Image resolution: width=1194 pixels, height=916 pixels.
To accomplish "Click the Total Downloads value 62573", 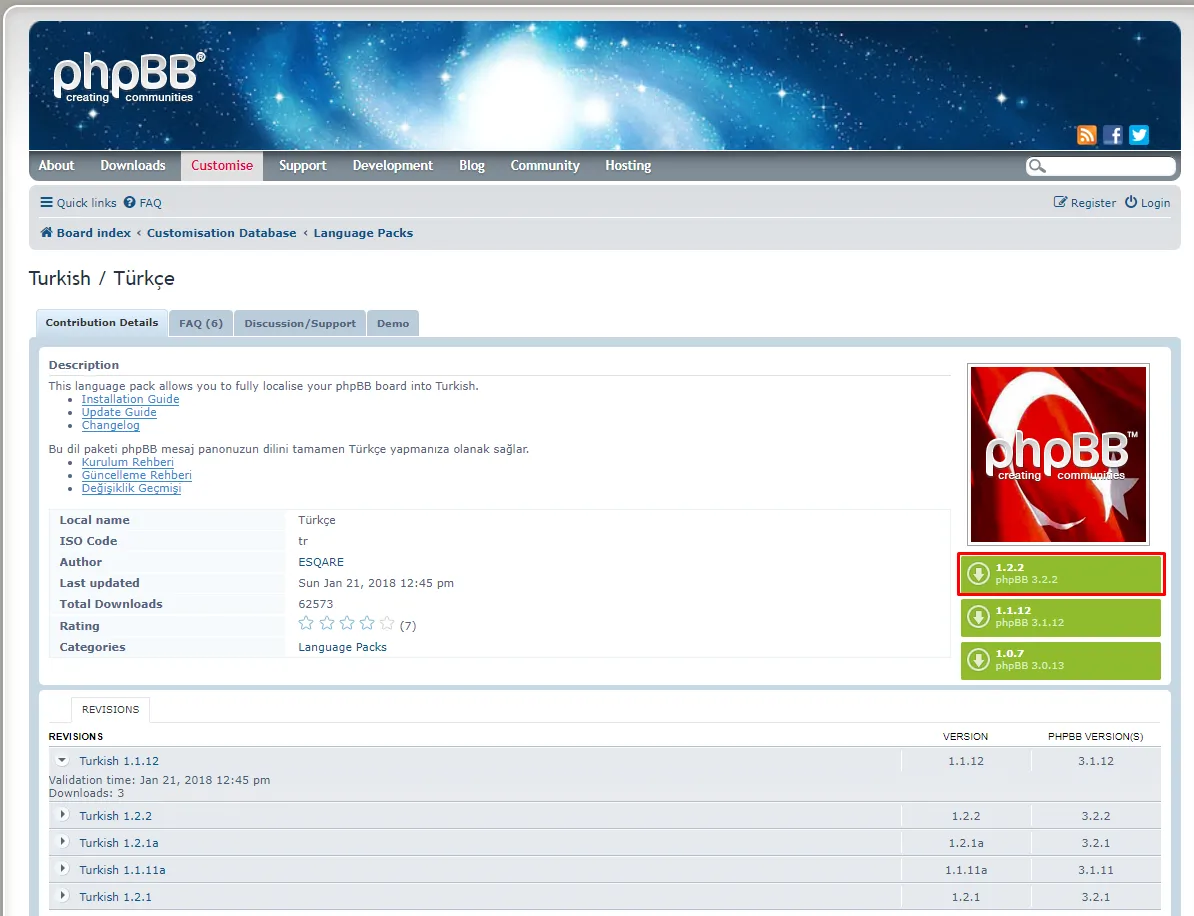I will 315,604.
